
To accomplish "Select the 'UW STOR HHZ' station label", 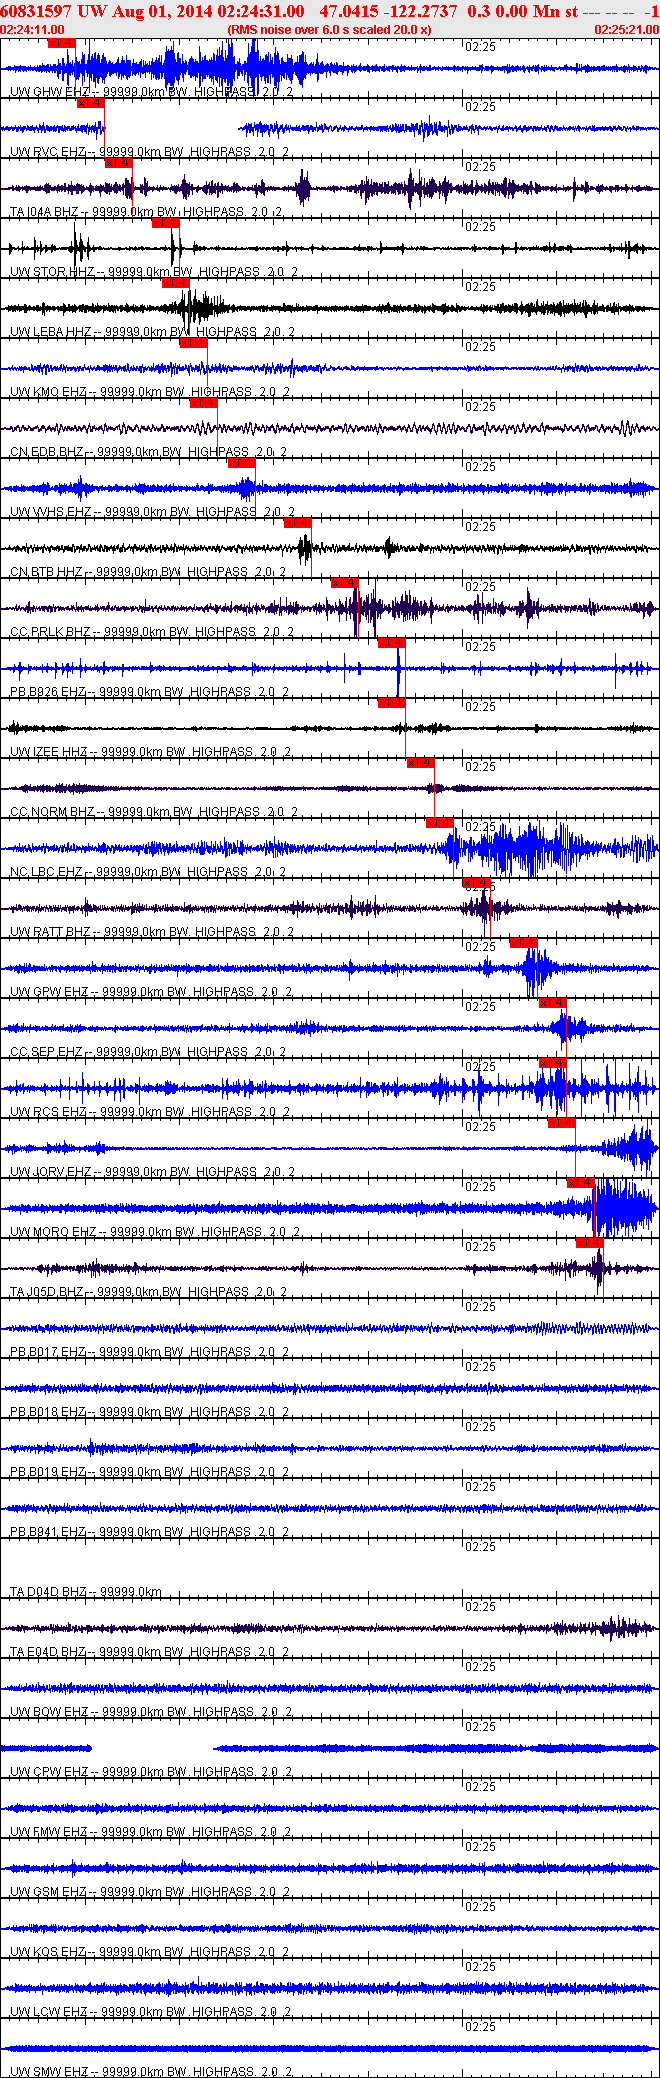I will point(52,272).
